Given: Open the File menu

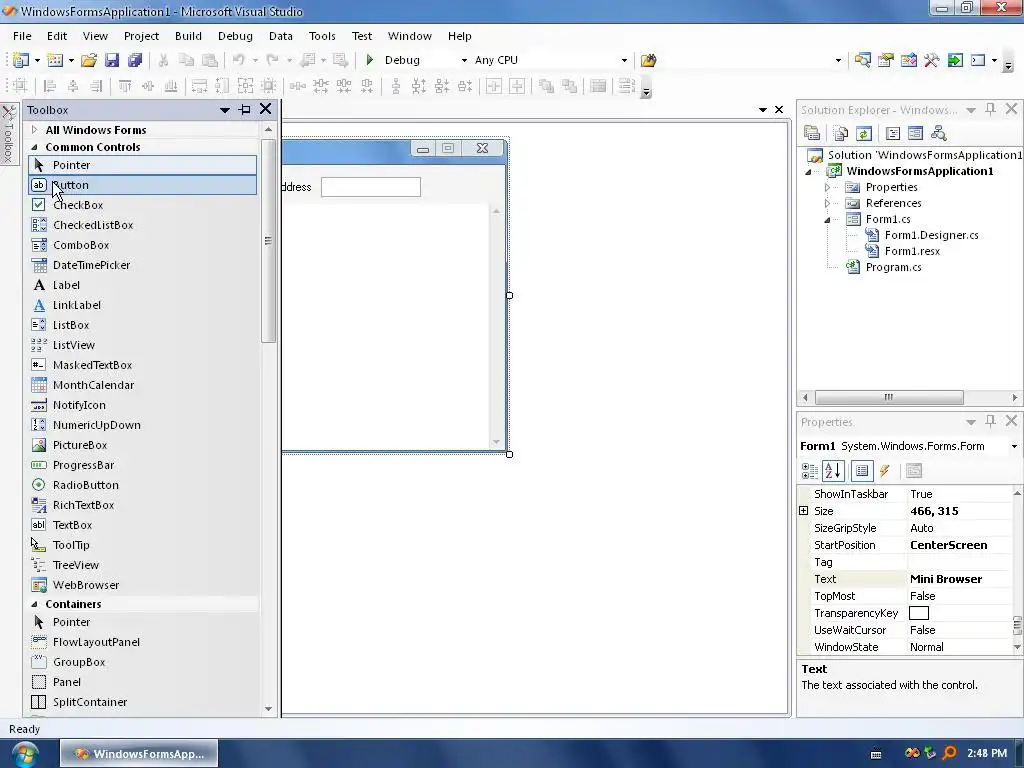Looking at the screenshot, I should [x=22, y=36].
